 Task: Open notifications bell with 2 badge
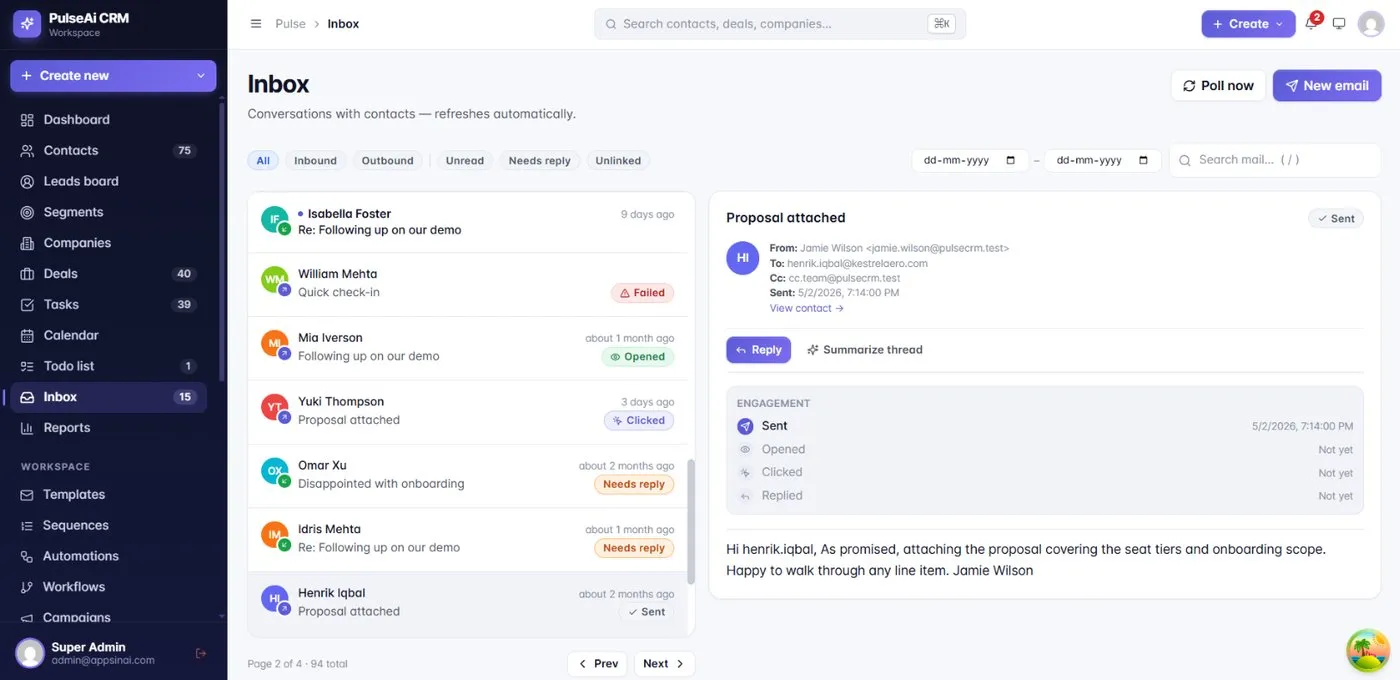click(x=1312, y=23)
